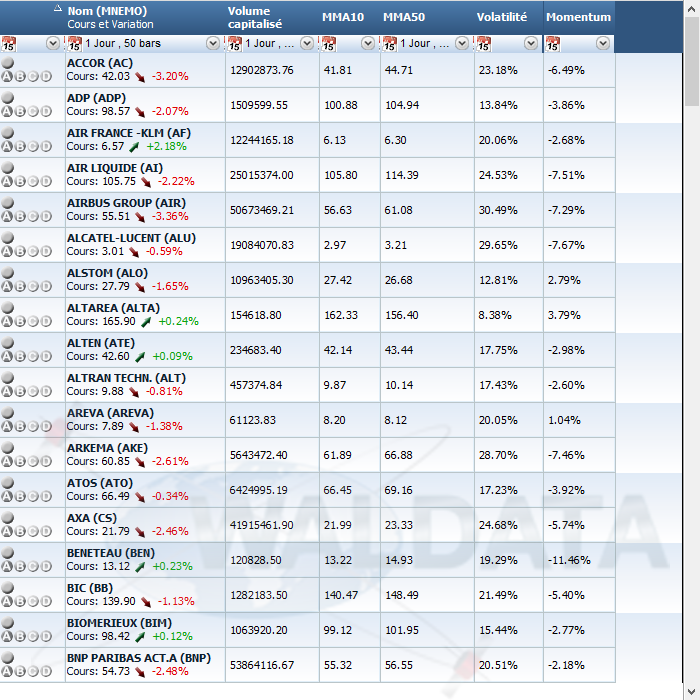Image resolution: width=700 pixels, height=700 pixels.
Task: Click grey status ball for AREVA row
Action: 8,413
